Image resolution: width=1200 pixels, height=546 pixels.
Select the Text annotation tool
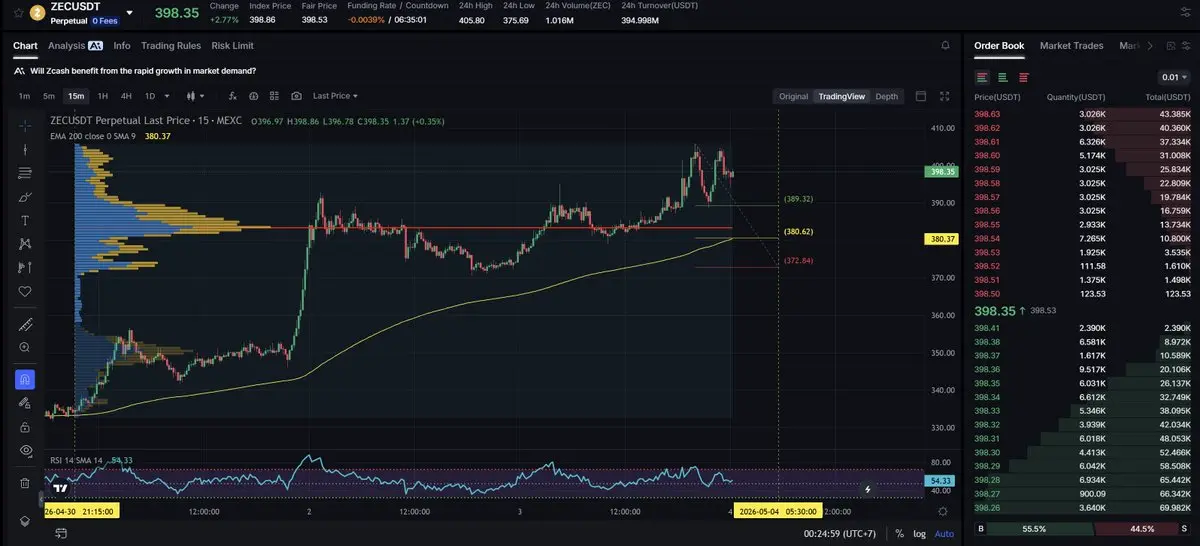[x=25, y=220]
